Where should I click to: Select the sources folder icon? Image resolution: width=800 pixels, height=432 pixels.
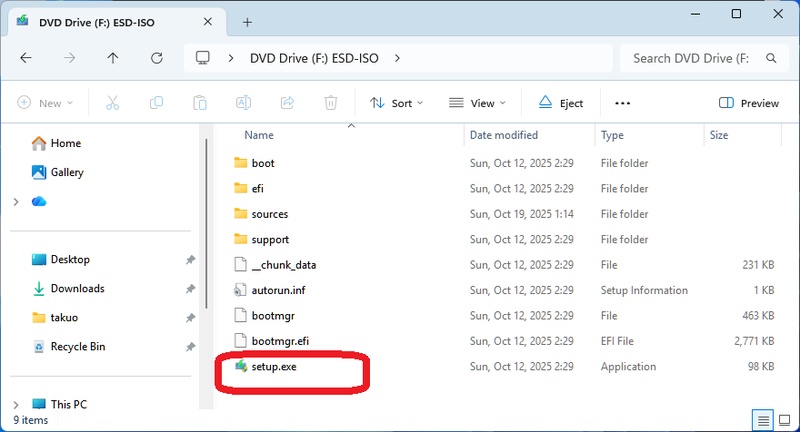click(x=240, y=213)
